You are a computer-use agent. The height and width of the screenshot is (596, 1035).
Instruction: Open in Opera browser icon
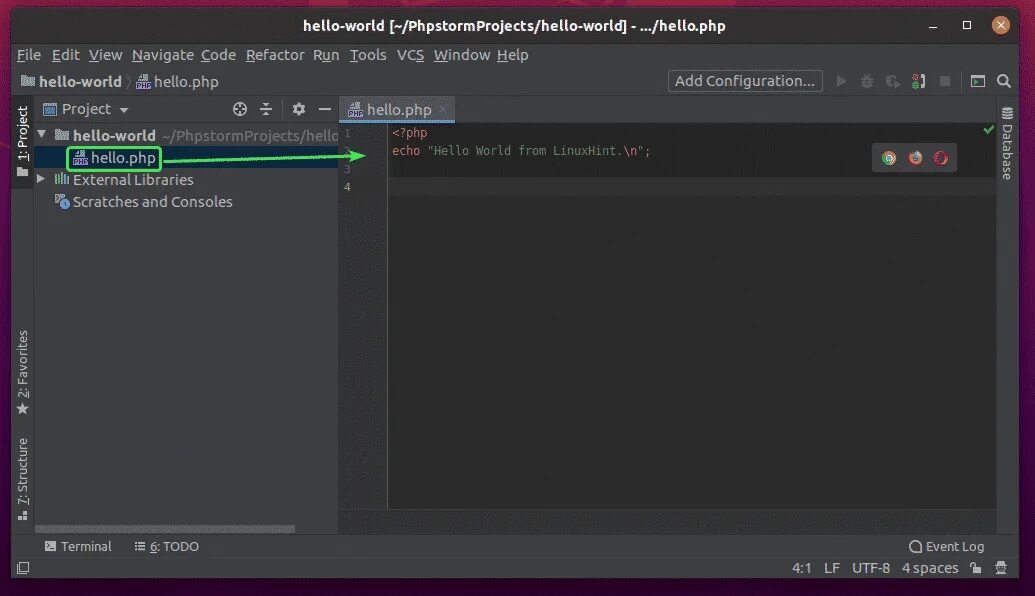click(941, 158)
